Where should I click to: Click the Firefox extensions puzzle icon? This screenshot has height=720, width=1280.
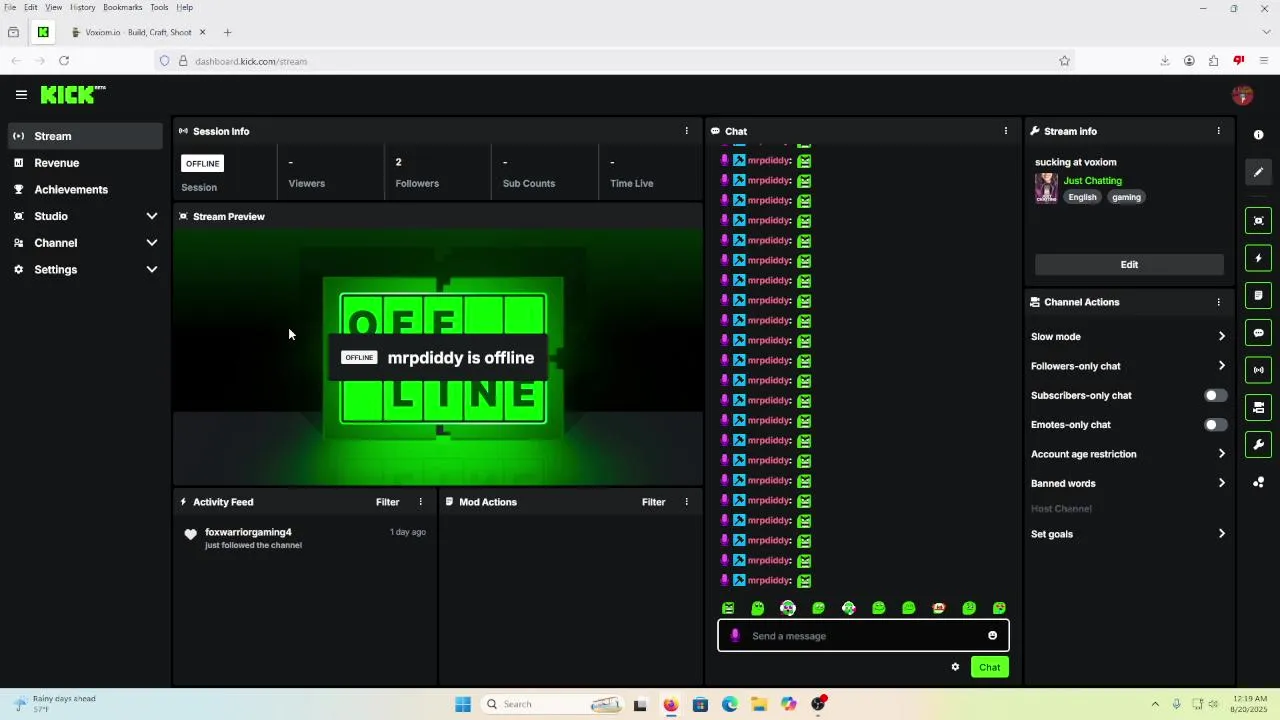click(x=1213, y=61)
